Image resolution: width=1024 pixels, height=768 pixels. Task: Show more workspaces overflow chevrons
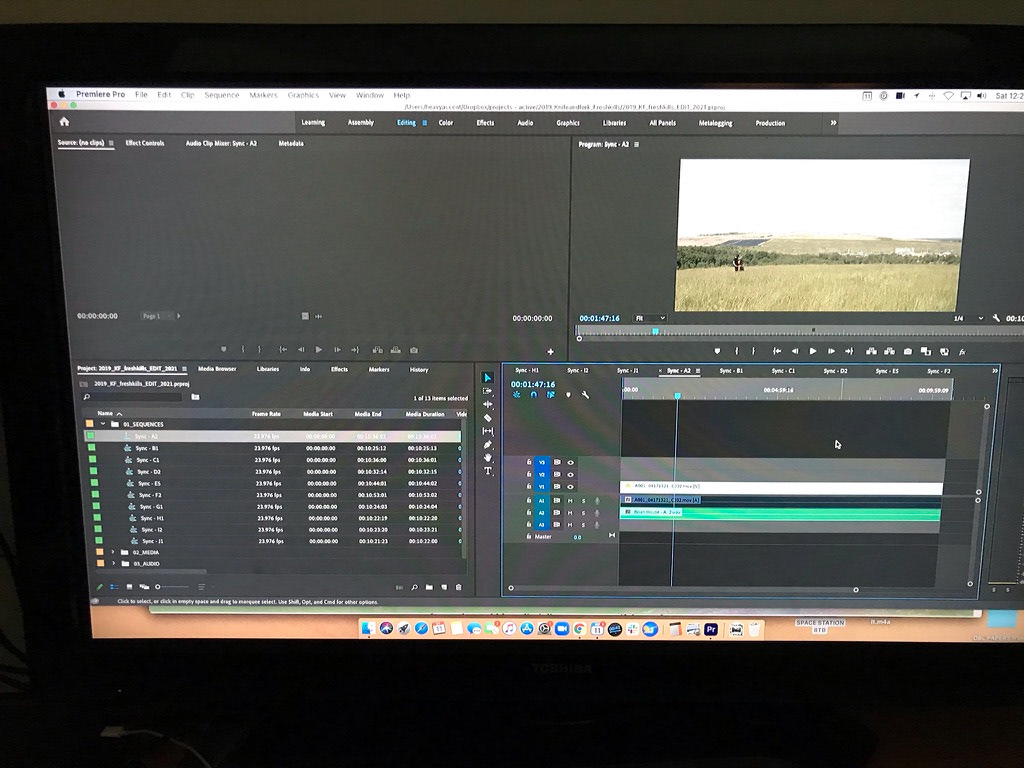(x=833, y=122)
